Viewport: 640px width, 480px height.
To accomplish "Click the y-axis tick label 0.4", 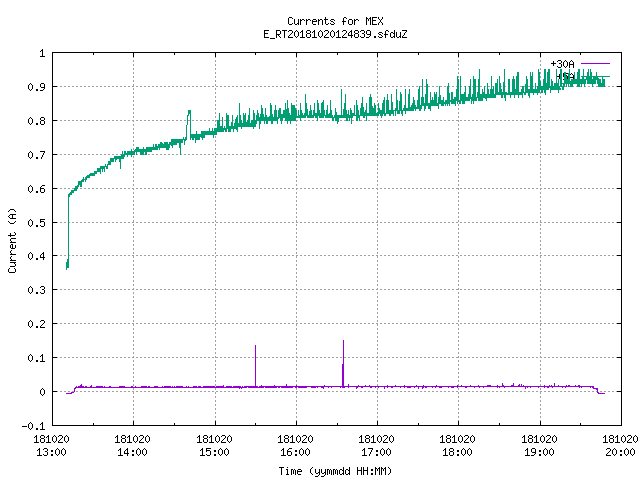I will click(36, 256).
